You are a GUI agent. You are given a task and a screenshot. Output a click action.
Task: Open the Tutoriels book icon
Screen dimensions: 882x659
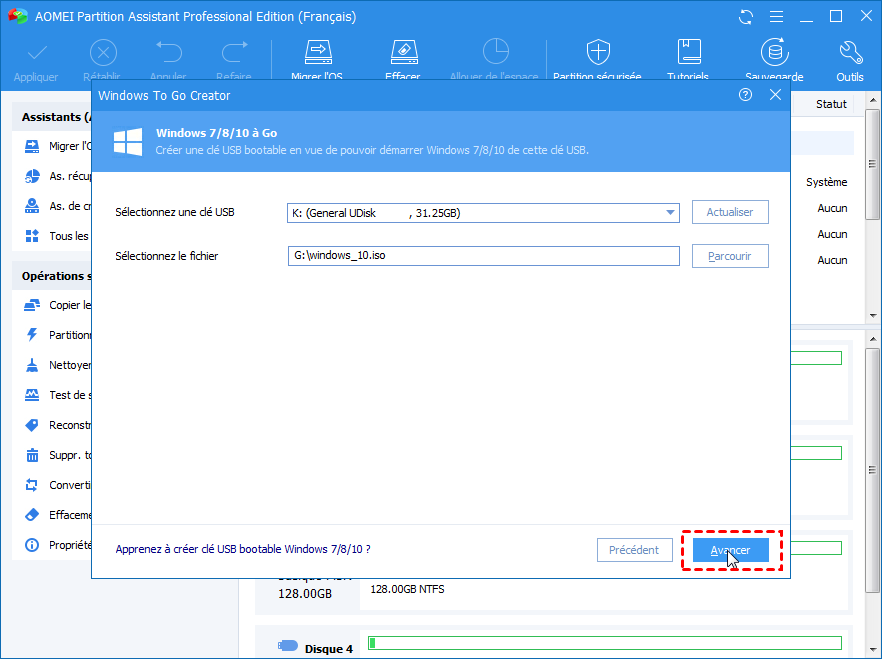(x=688, y=52)
